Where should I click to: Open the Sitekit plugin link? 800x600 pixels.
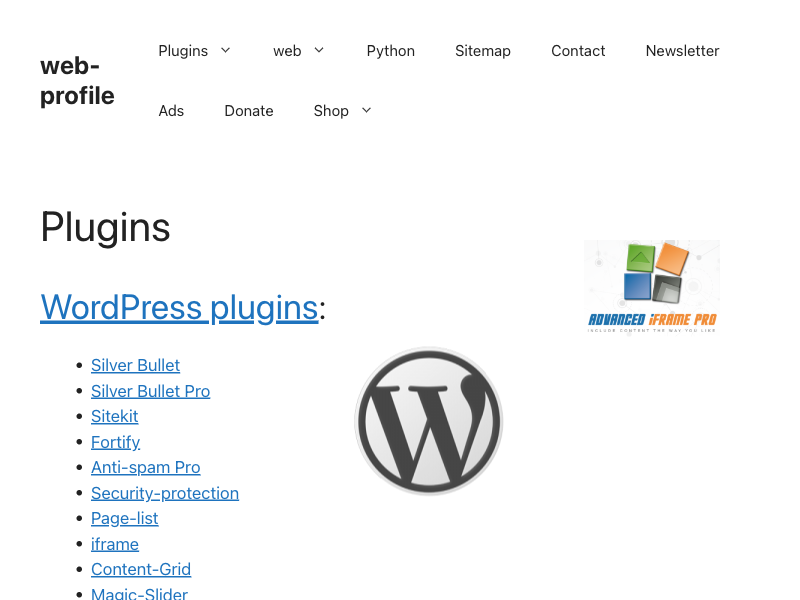pyautogui.click(x=114, y=416)
